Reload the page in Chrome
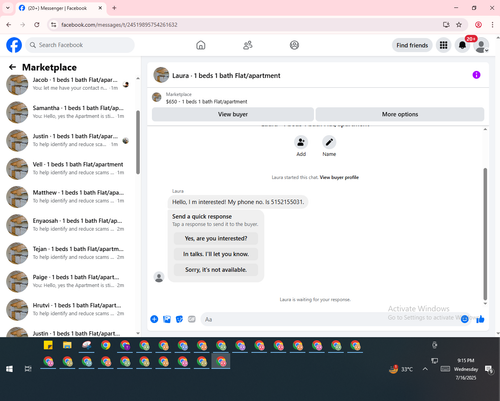 pyautogui.click(x=37, y=25)
